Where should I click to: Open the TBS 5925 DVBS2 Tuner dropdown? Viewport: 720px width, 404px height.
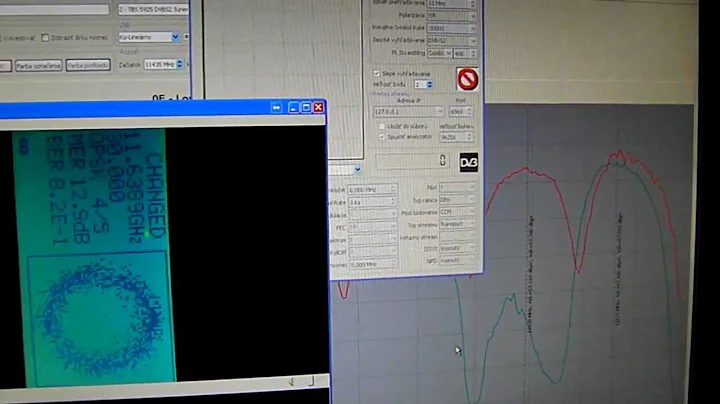coord(153,9)
